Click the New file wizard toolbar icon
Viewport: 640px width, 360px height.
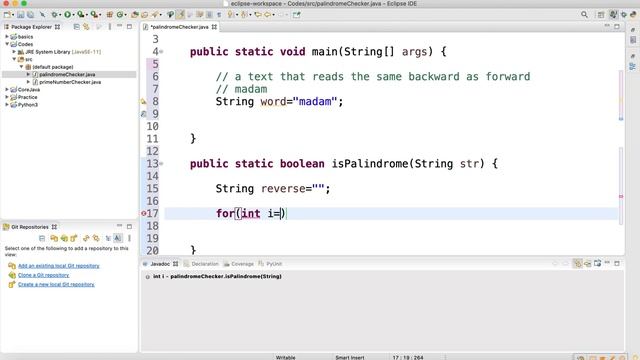coord(7,15)
